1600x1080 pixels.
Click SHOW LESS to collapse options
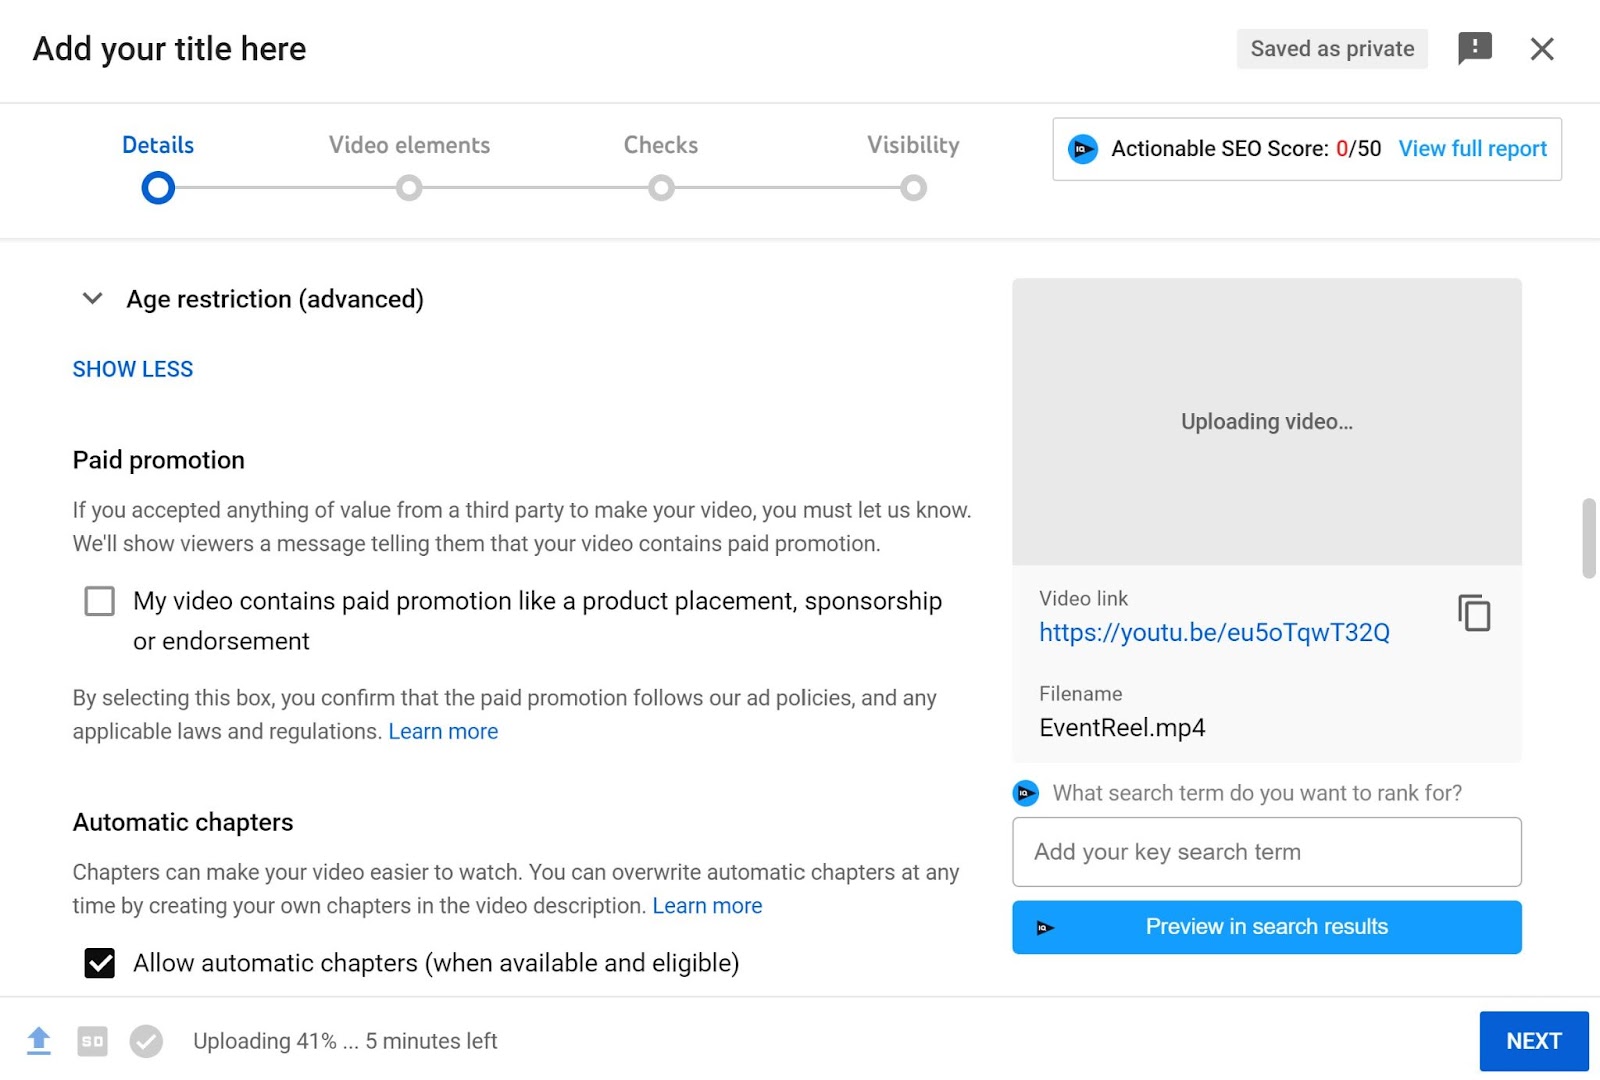133,369
